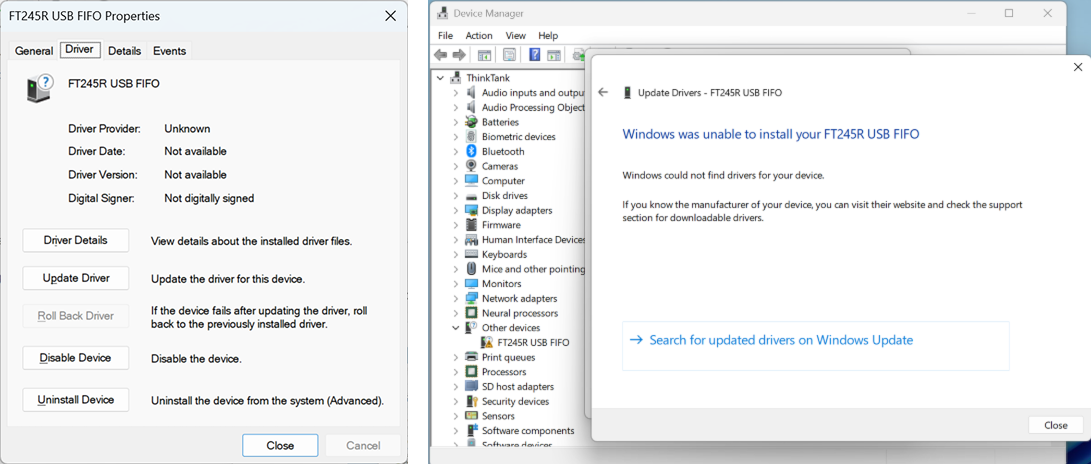Open the Help menu in Device Manager
The height and width of the screenshot is (464, 1091).
point(548,35)
